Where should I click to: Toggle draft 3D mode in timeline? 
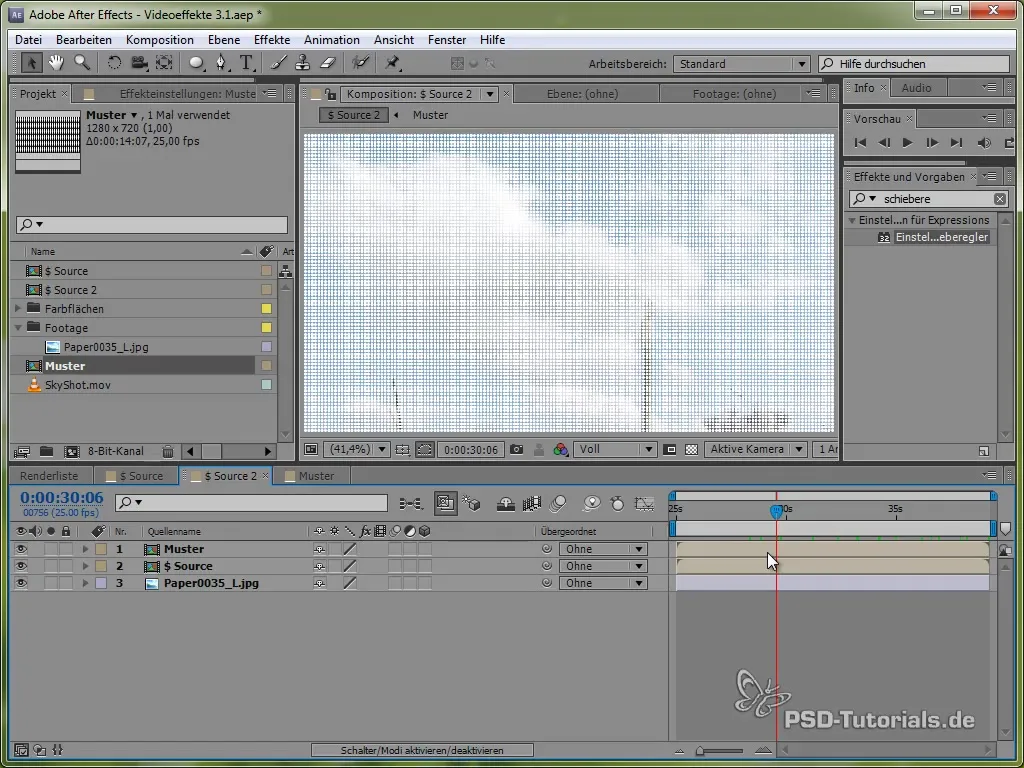(472, 504)
